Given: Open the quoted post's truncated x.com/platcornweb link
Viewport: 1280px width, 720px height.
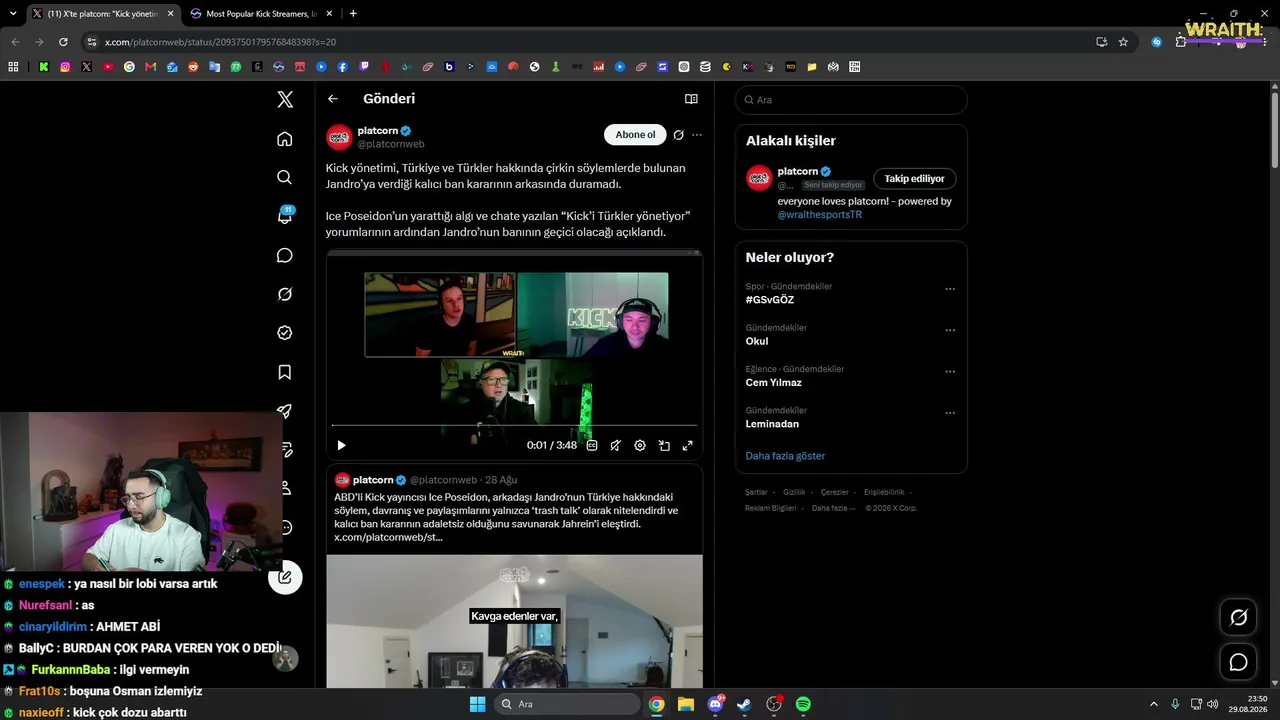Looking at the screenshot, I should [x=388, y=537].
